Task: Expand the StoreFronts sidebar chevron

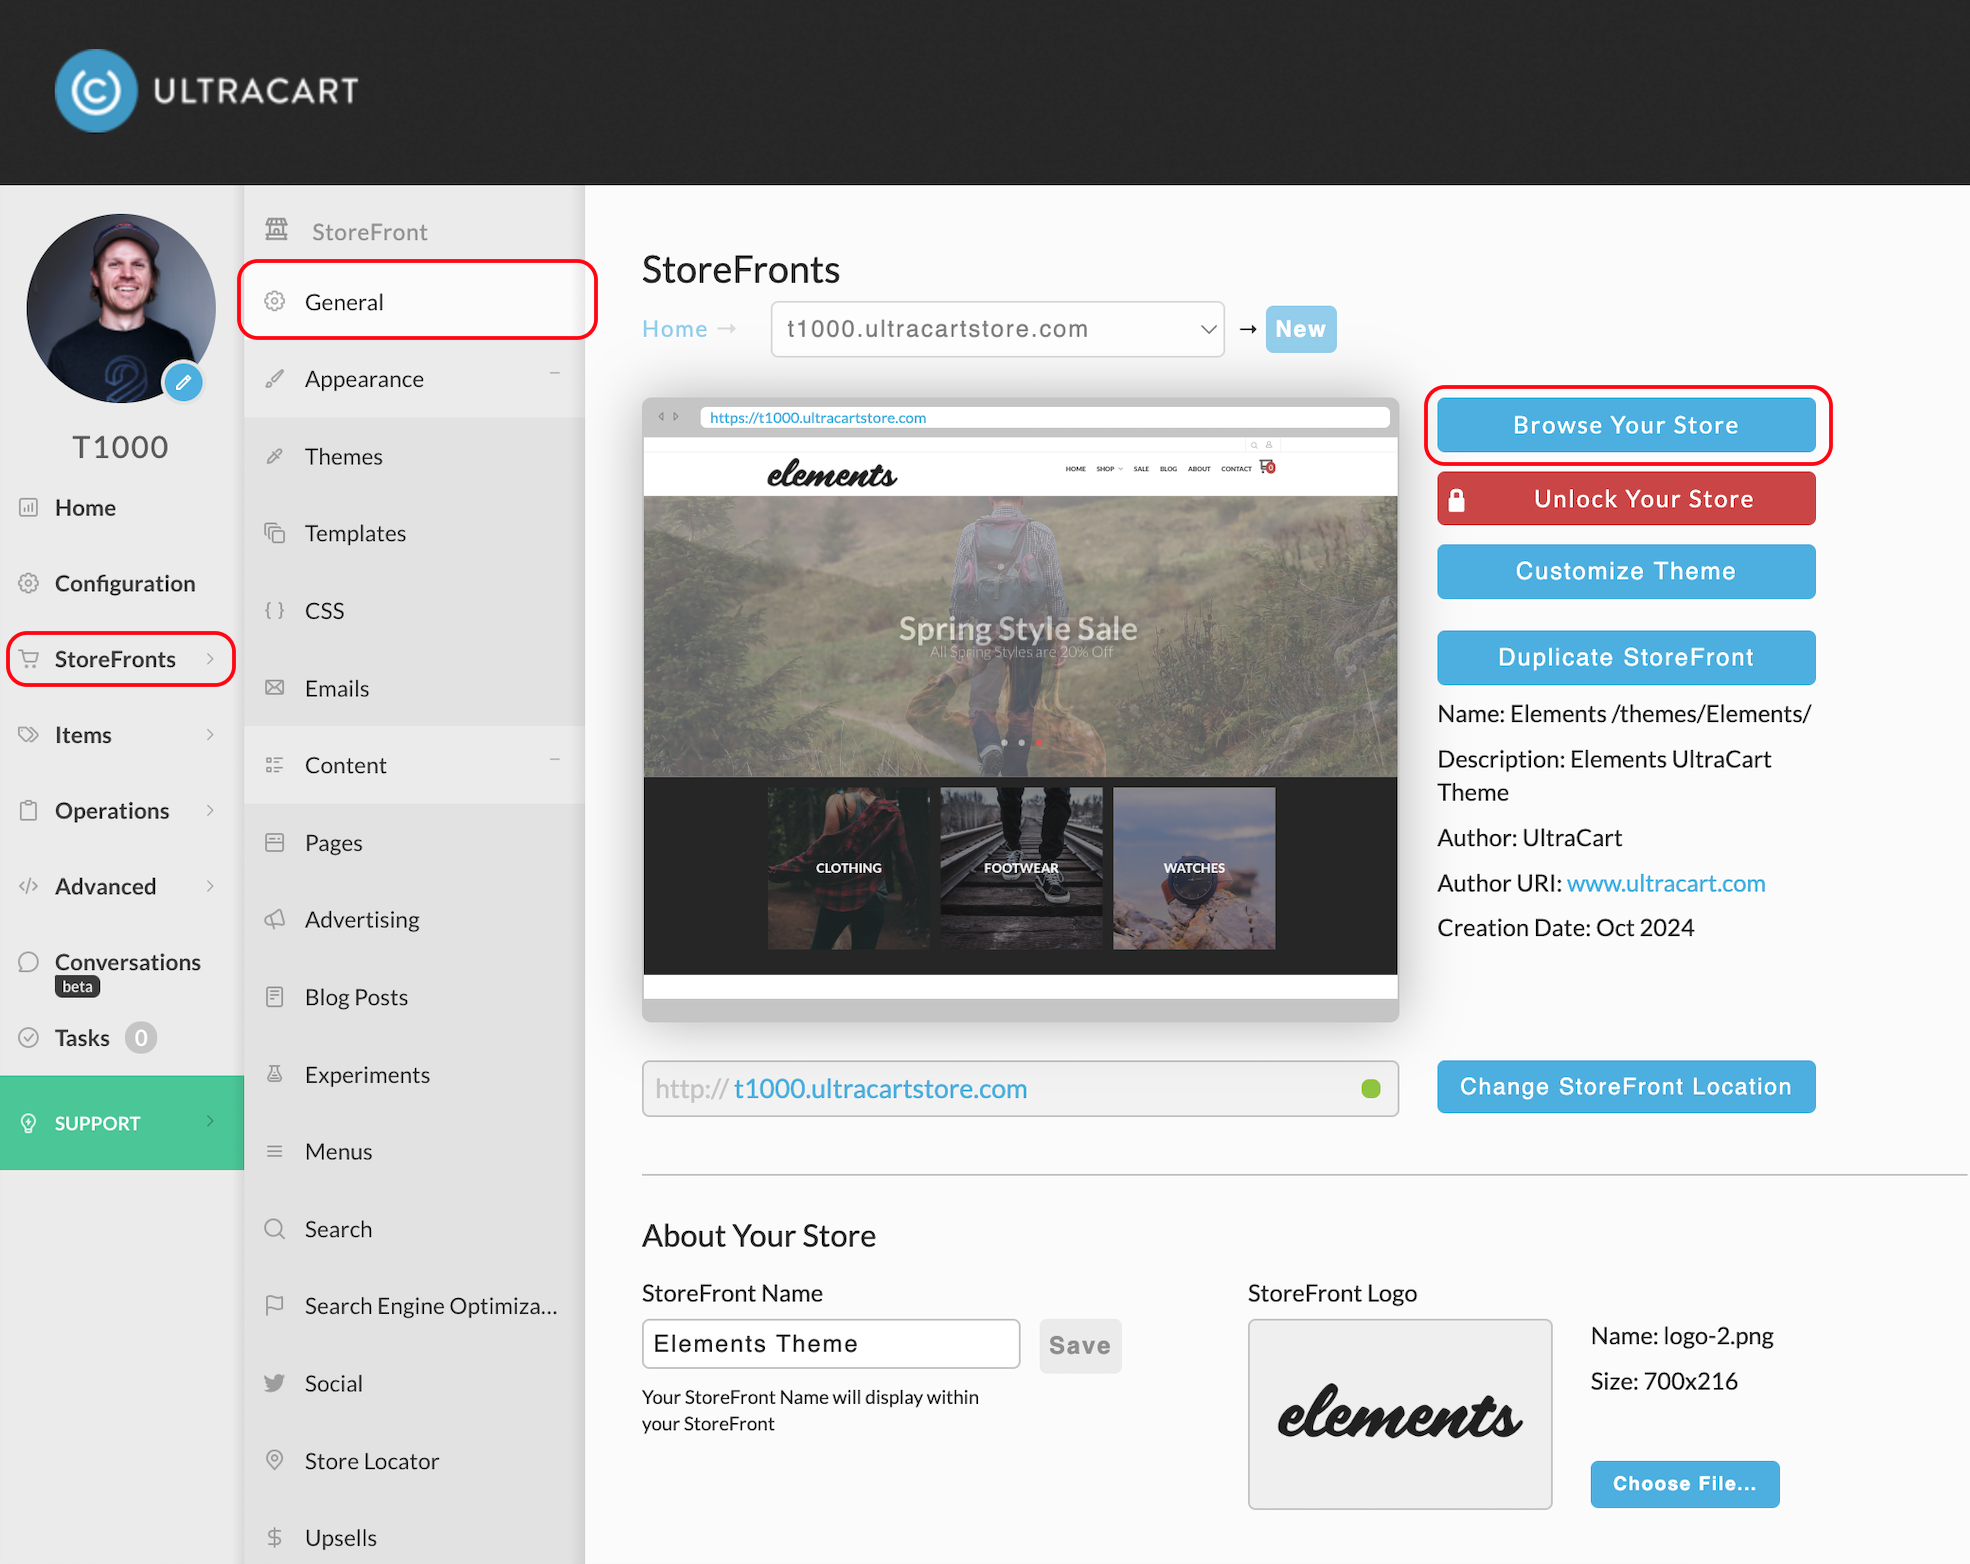Action: [x=210, y=658]
